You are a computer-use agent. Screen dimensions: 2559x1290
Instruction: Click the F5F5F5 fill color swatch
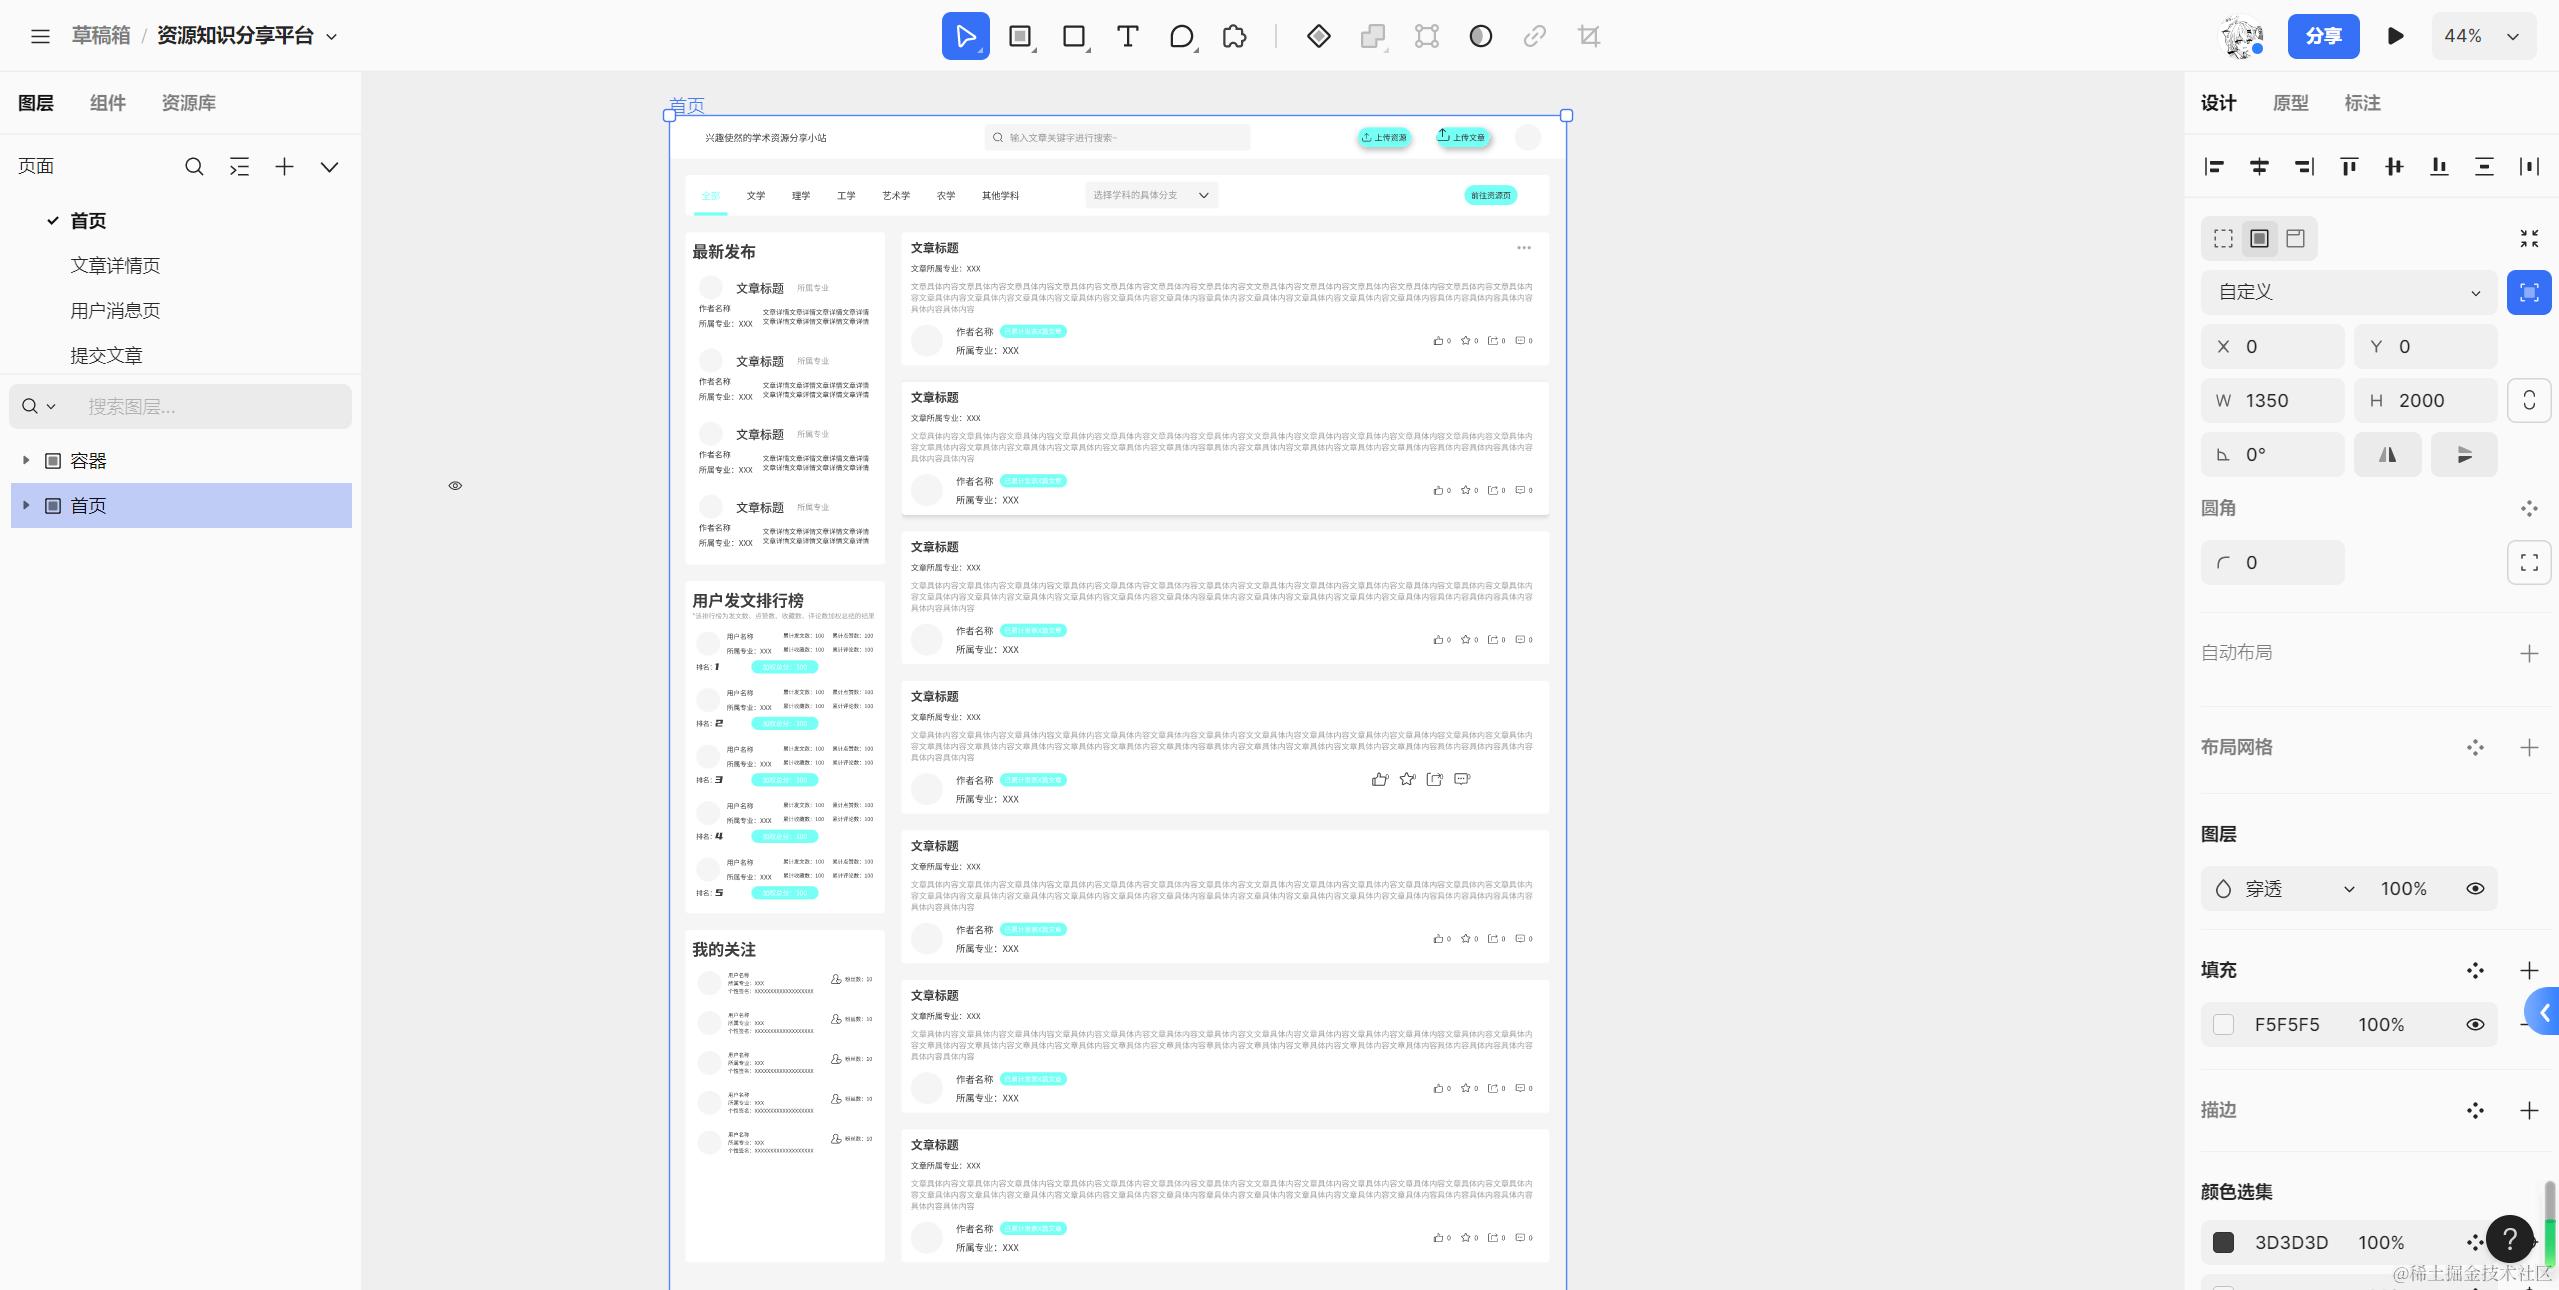pos(2223,1025)
